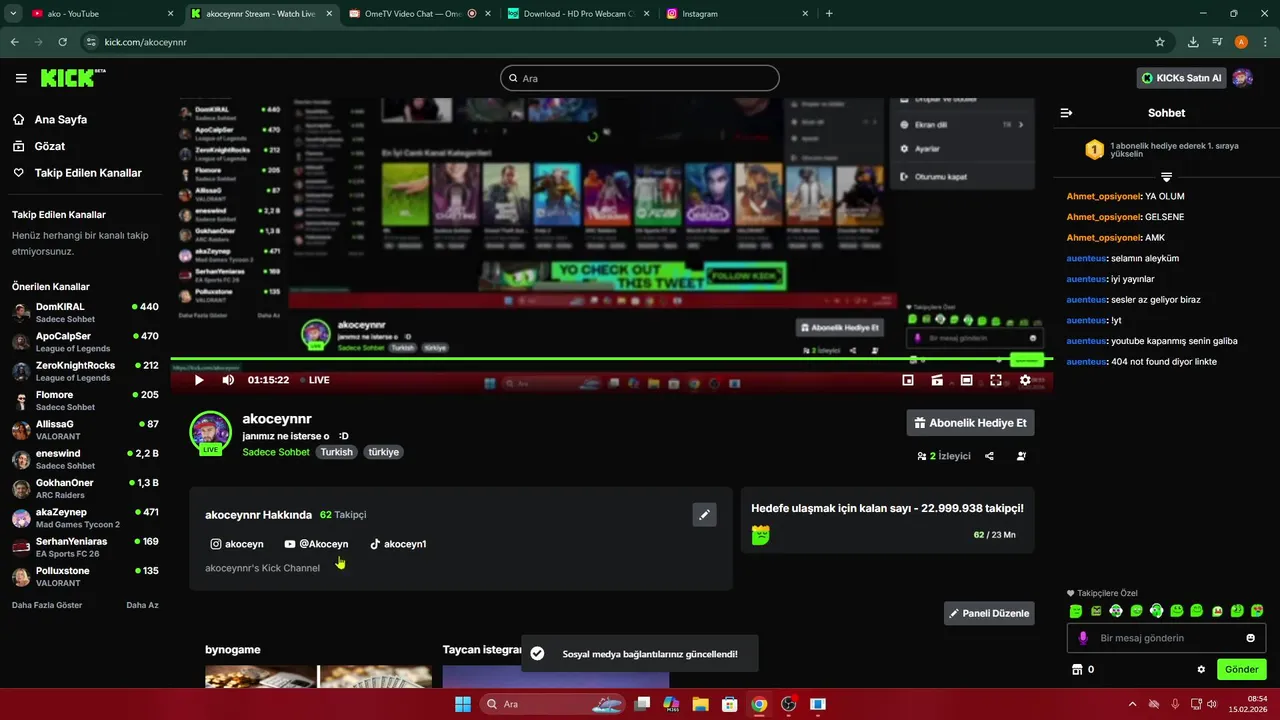
Task: Open AllissaG recommended channel
Action: (x=85, y=430)
